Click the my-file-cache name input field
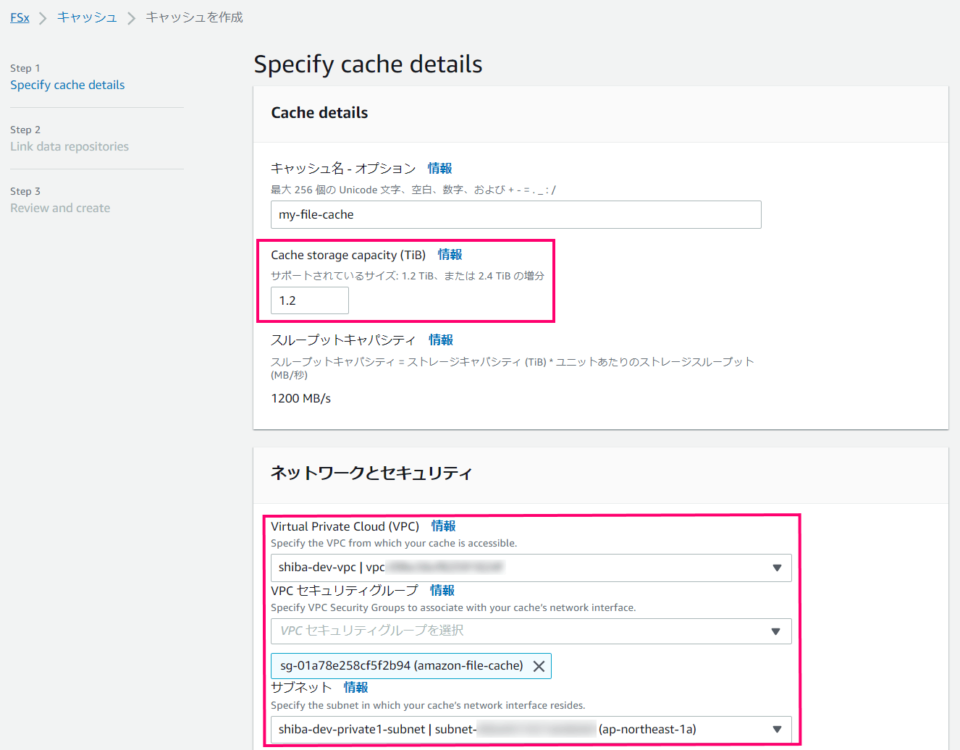 click(515, 214)
